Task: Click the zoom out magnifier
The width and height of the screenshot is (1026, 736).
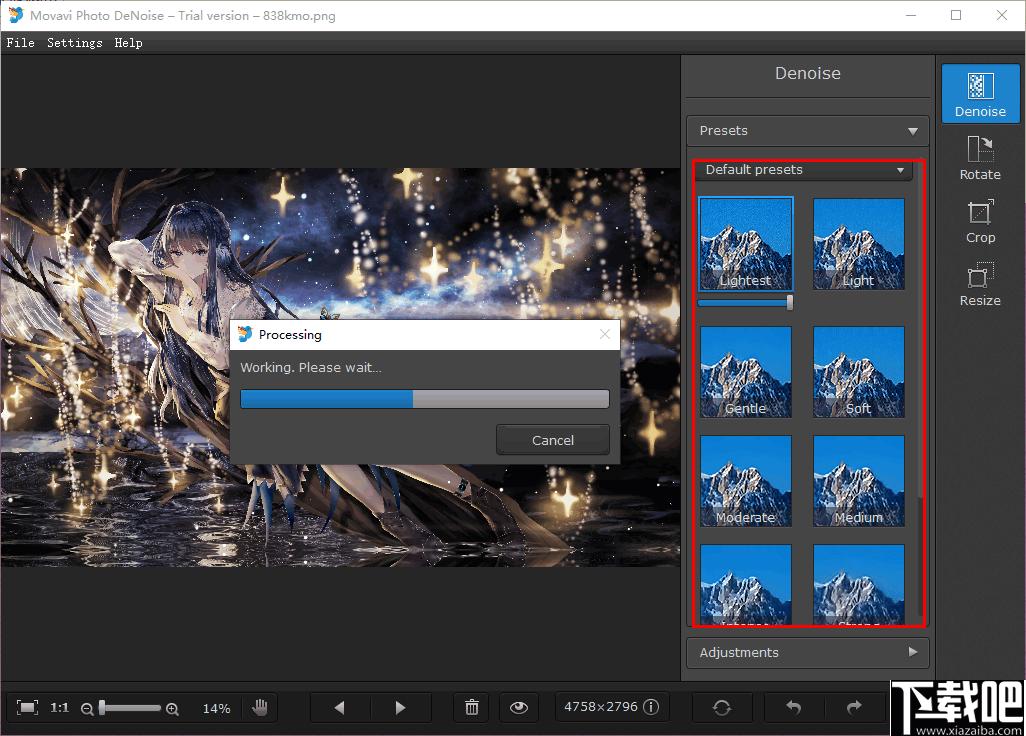Action: coord(86,709)
